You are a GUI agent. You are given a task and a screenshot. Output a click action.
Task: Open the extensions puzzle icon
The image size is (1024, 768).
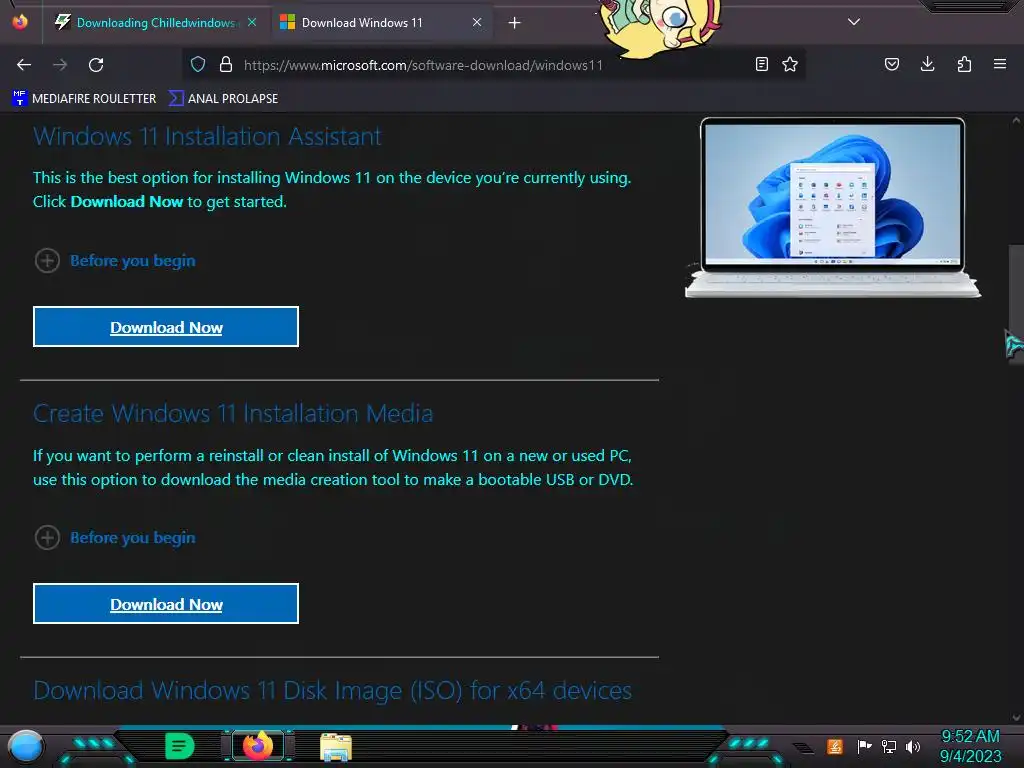pyautogui.click(x=964, y=64)
